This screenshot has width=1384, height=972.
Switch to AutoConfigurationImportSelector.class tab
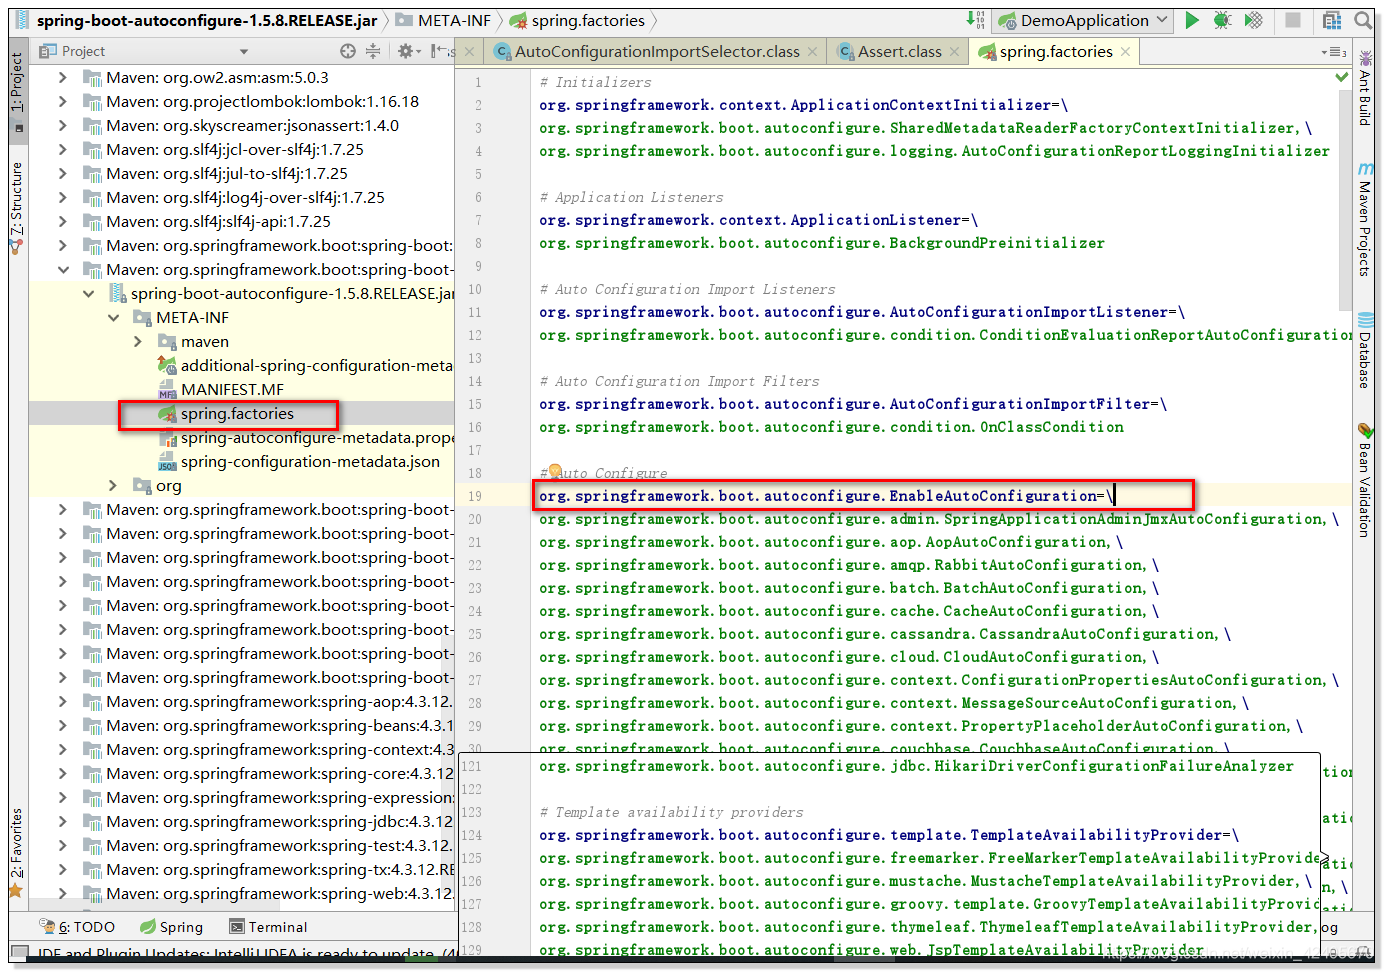pos(657,52)
